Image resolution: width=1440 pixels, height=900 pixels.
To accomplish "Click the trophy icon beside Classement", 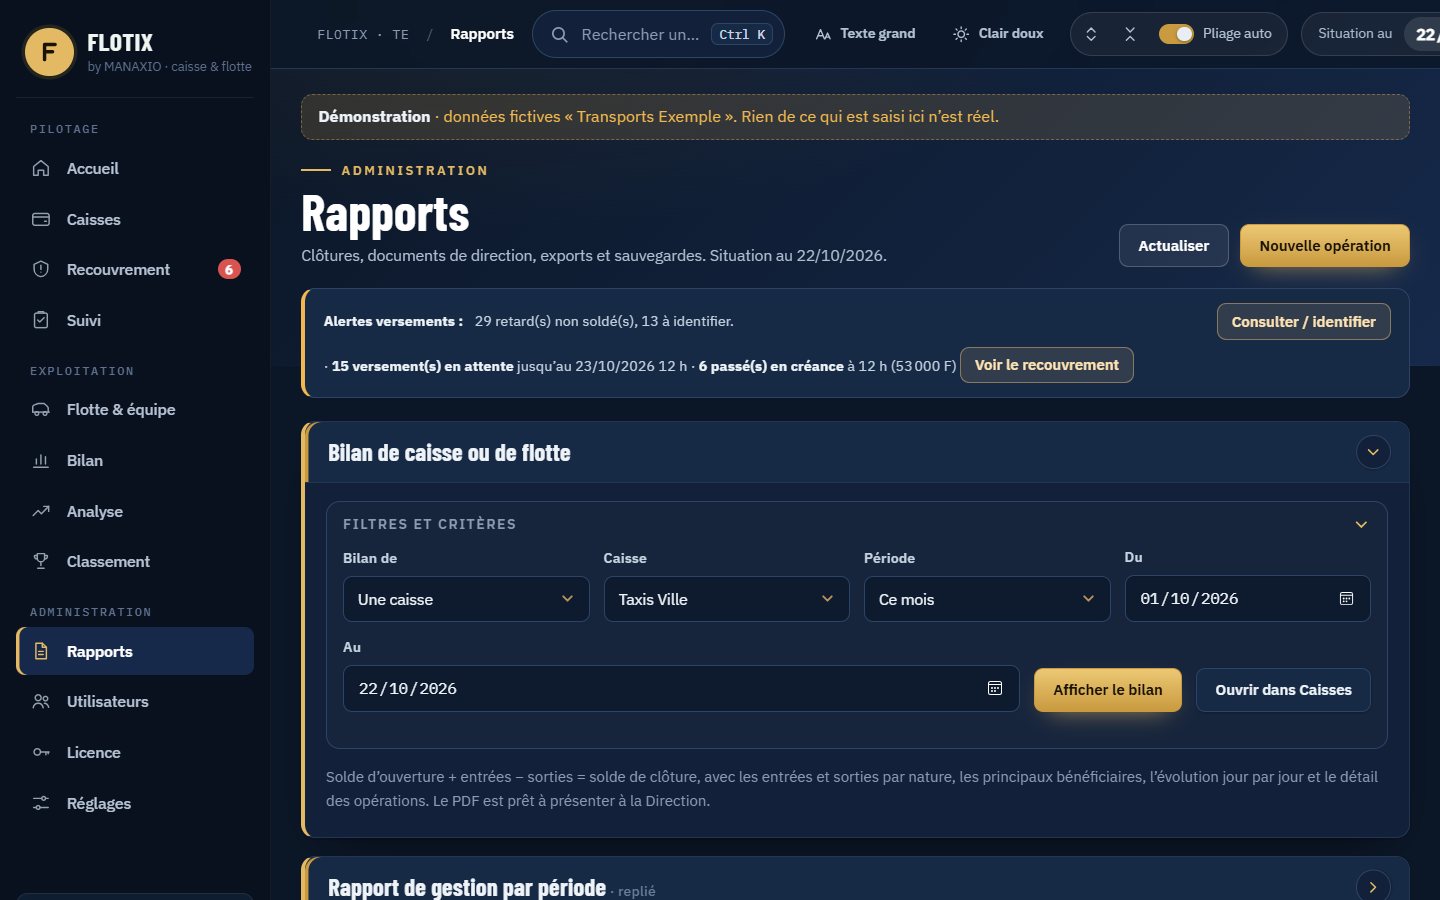I will (x=41, y=561).
